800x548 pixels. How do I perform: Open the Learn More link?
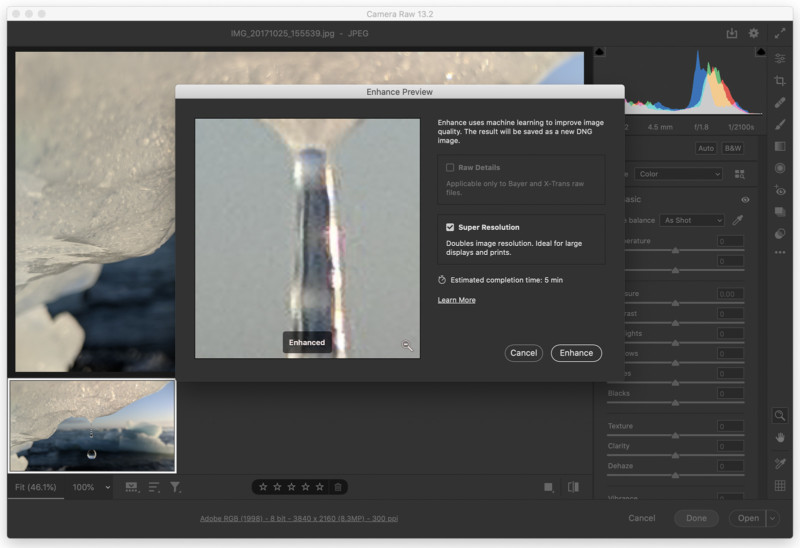[x=457, y=300]
